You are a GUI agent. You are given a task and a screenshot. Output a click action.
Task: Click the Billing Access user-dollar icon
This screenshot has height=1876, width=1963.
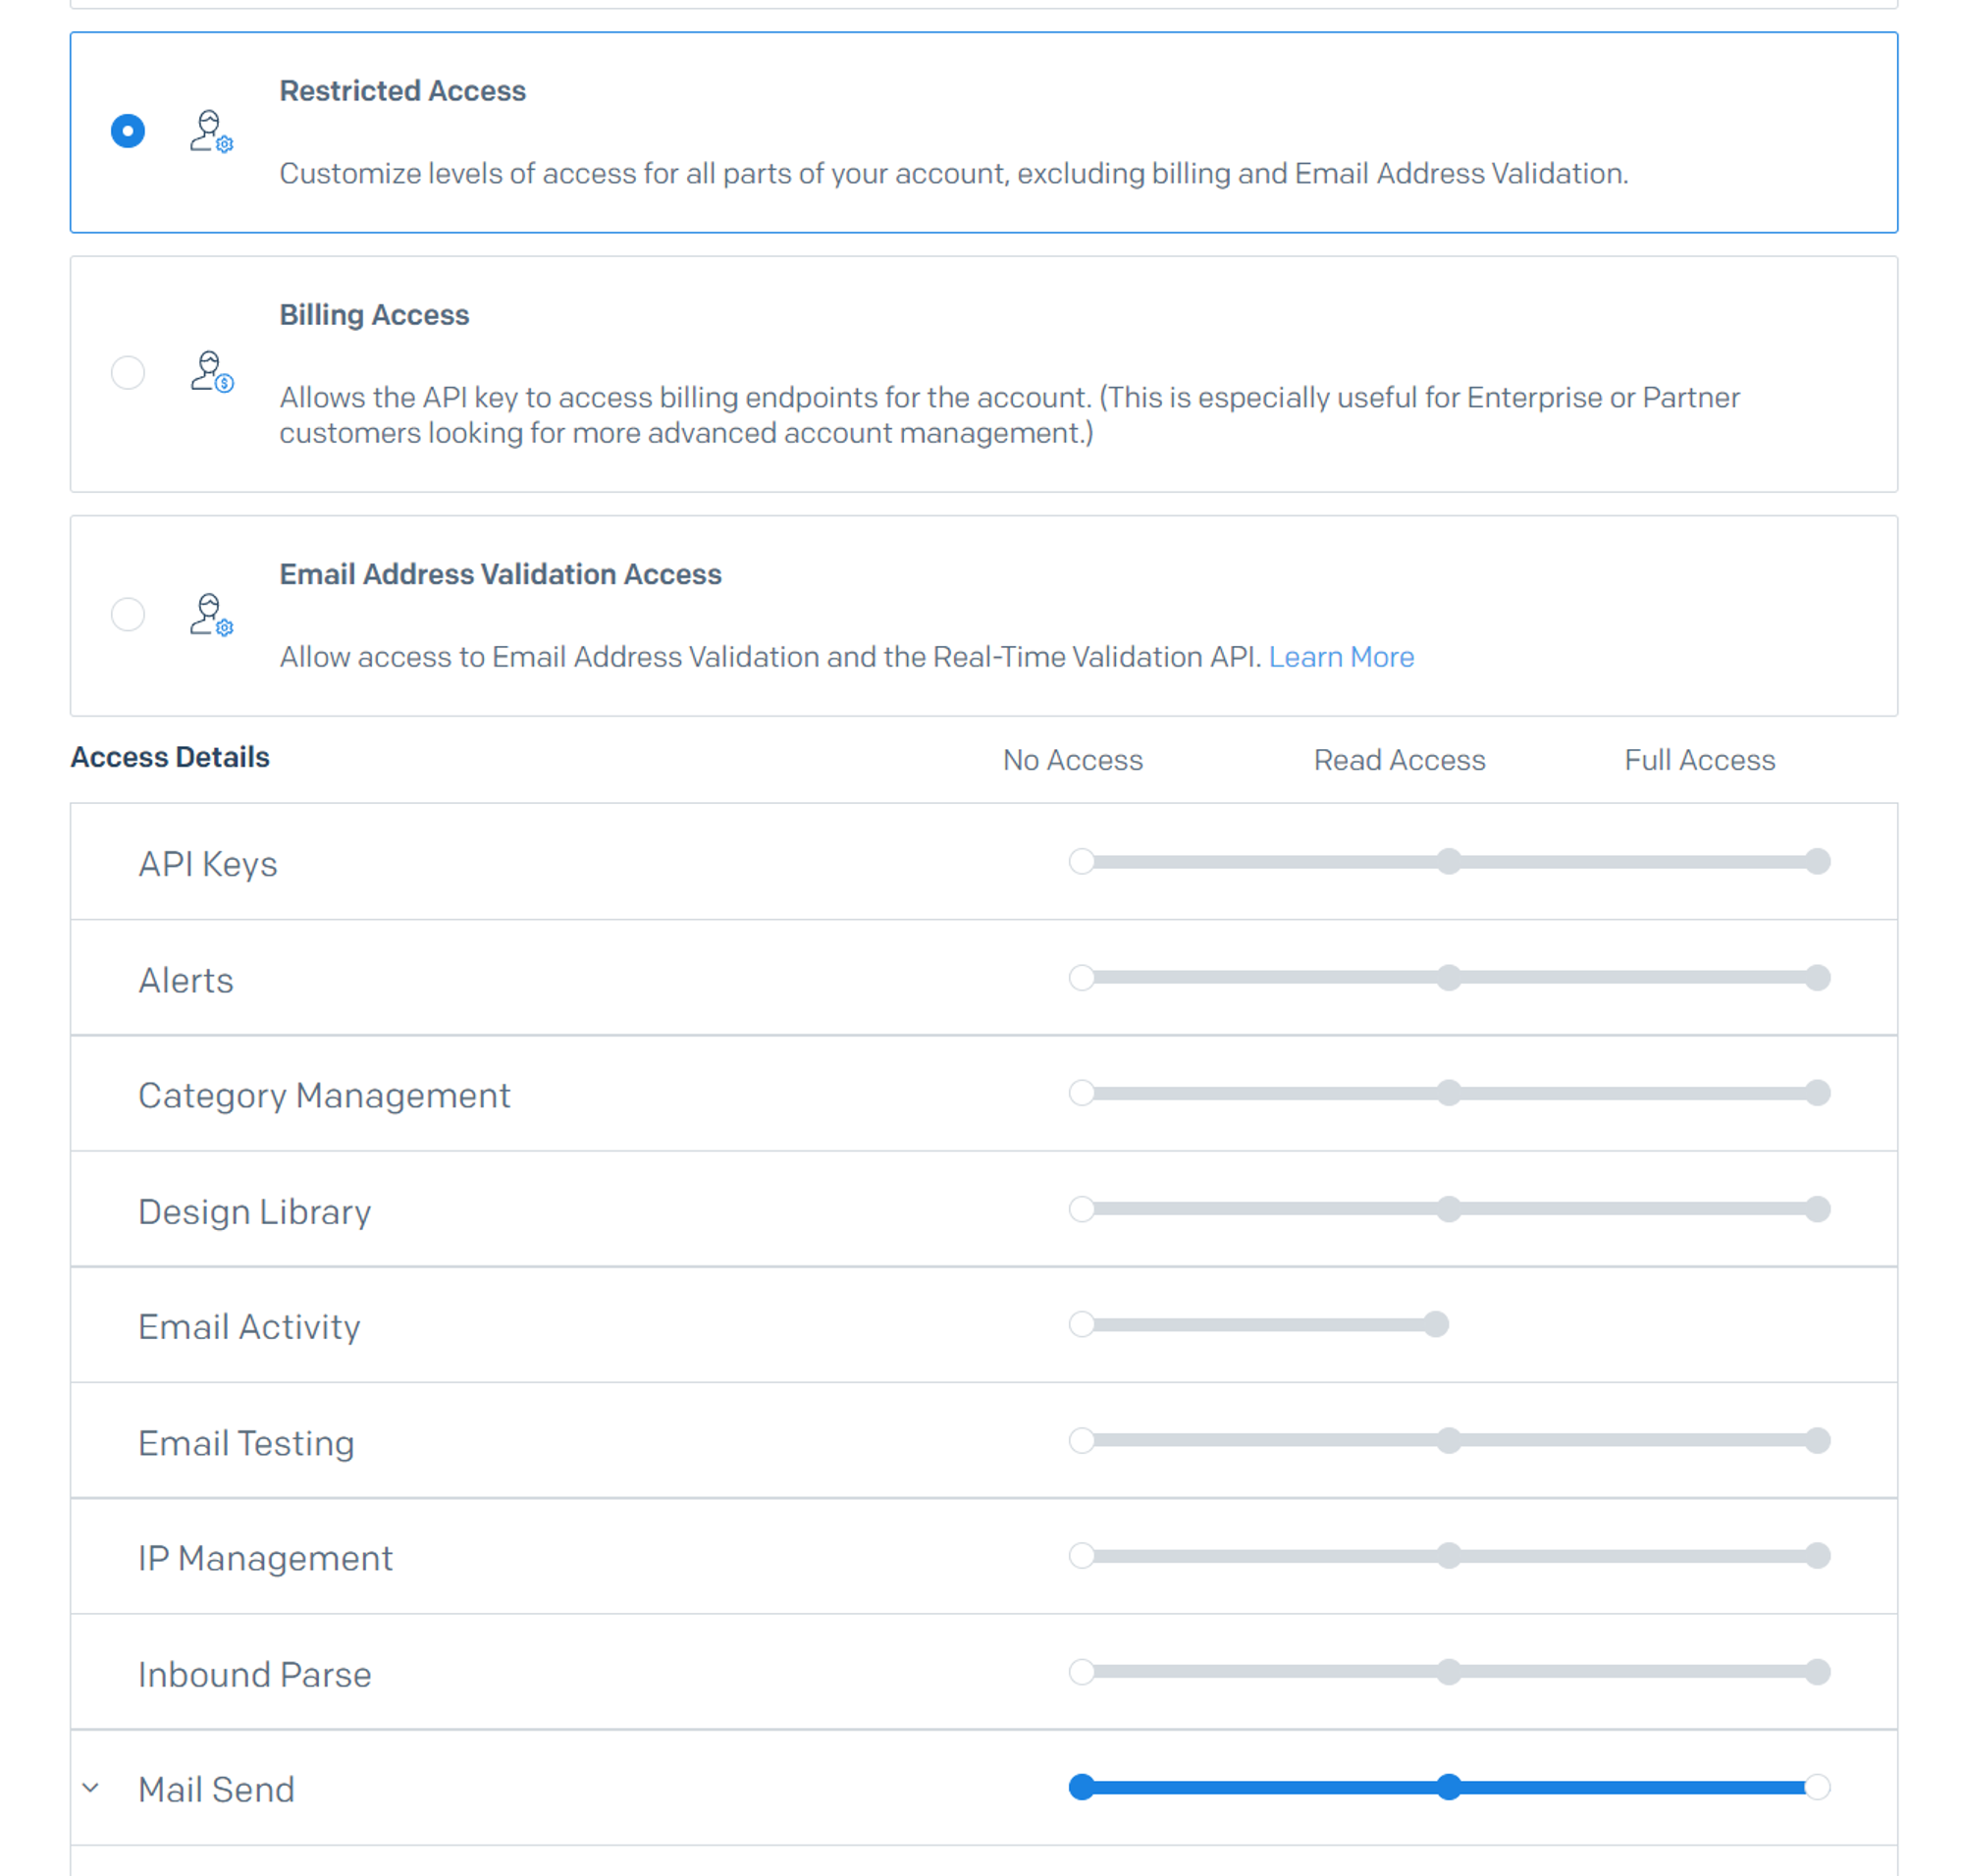[x=211, y=372]
